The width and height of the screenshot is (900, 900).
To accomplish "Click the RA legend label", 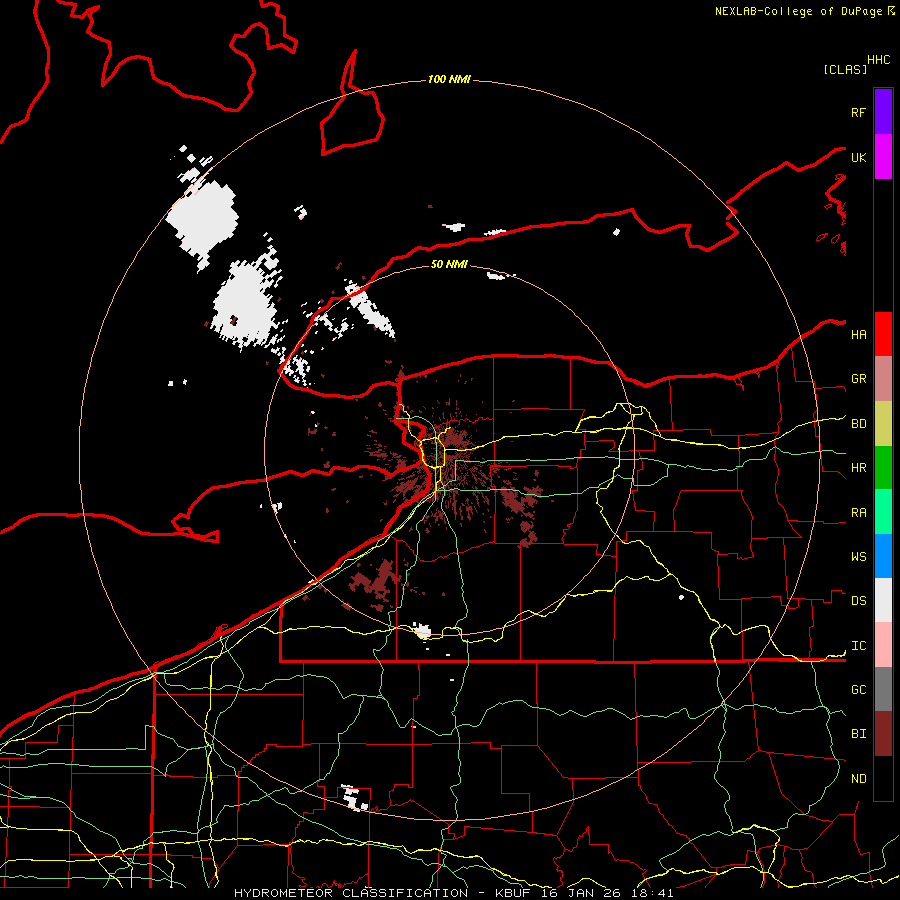I will [858, 513].
